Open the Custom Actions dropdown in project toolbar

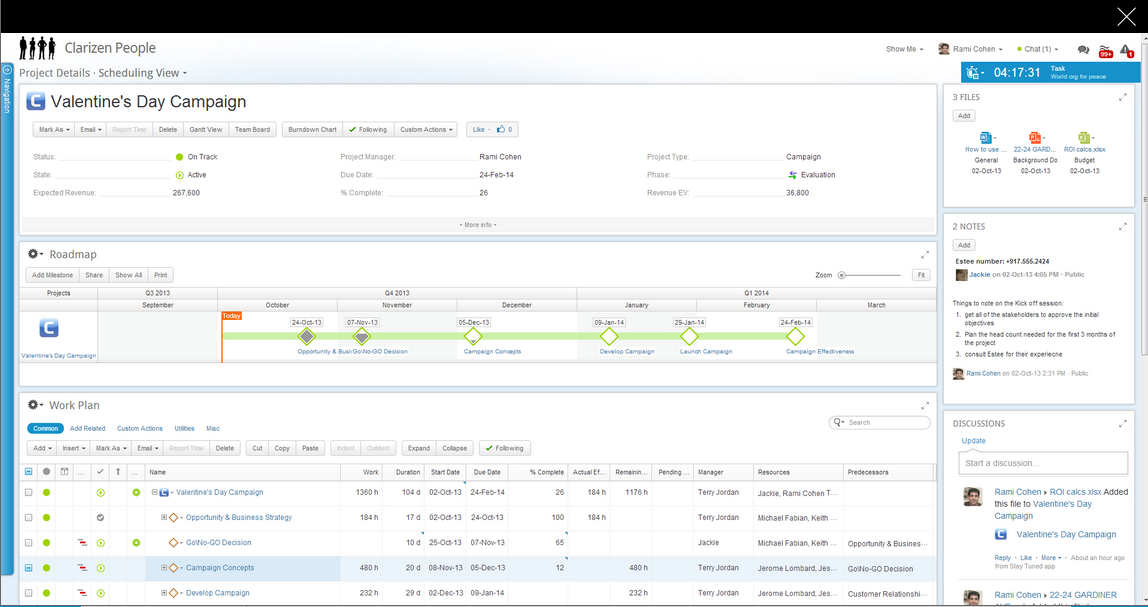click(425, 130)
